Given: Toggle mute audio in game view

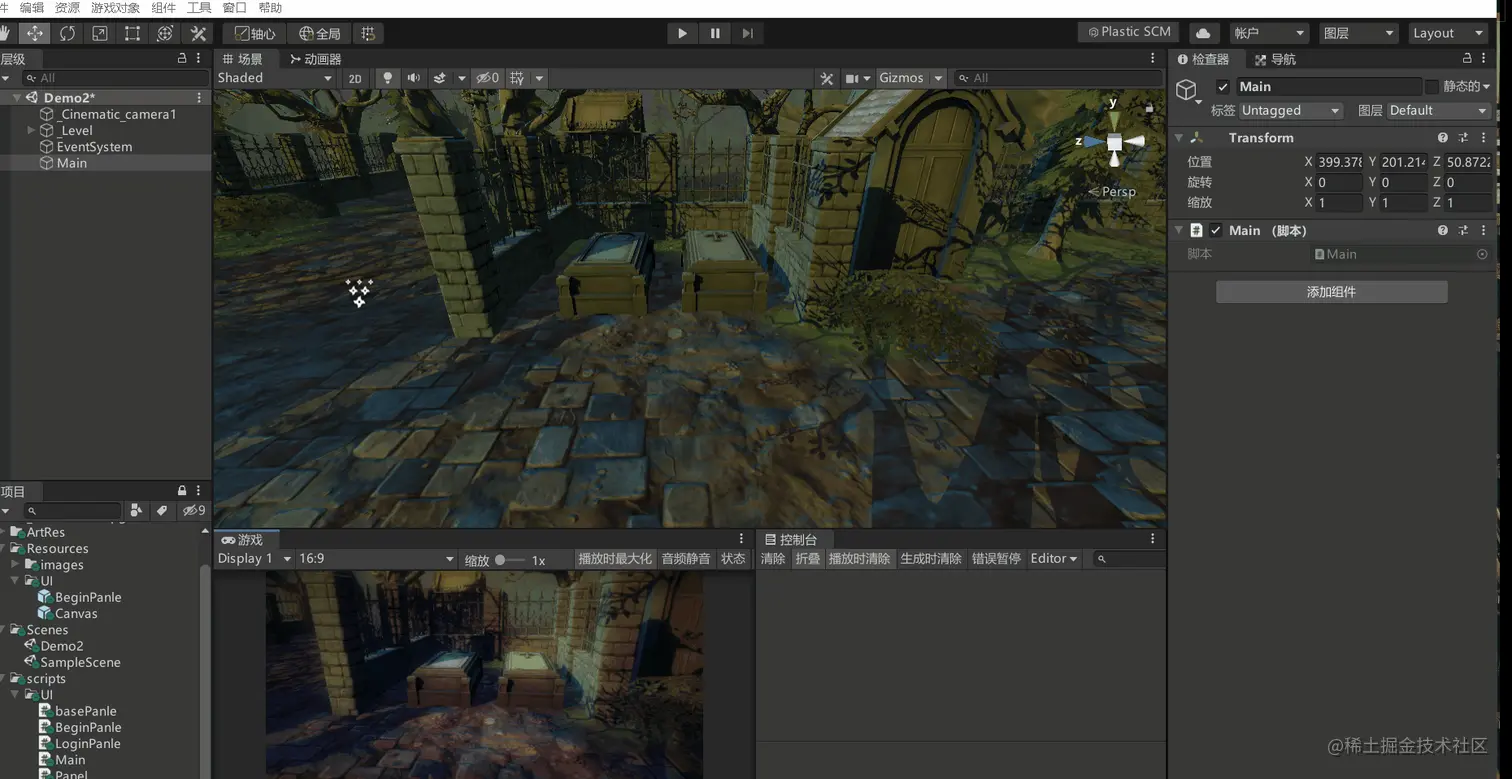Looking at the screenshot, I should coord(686,559).
